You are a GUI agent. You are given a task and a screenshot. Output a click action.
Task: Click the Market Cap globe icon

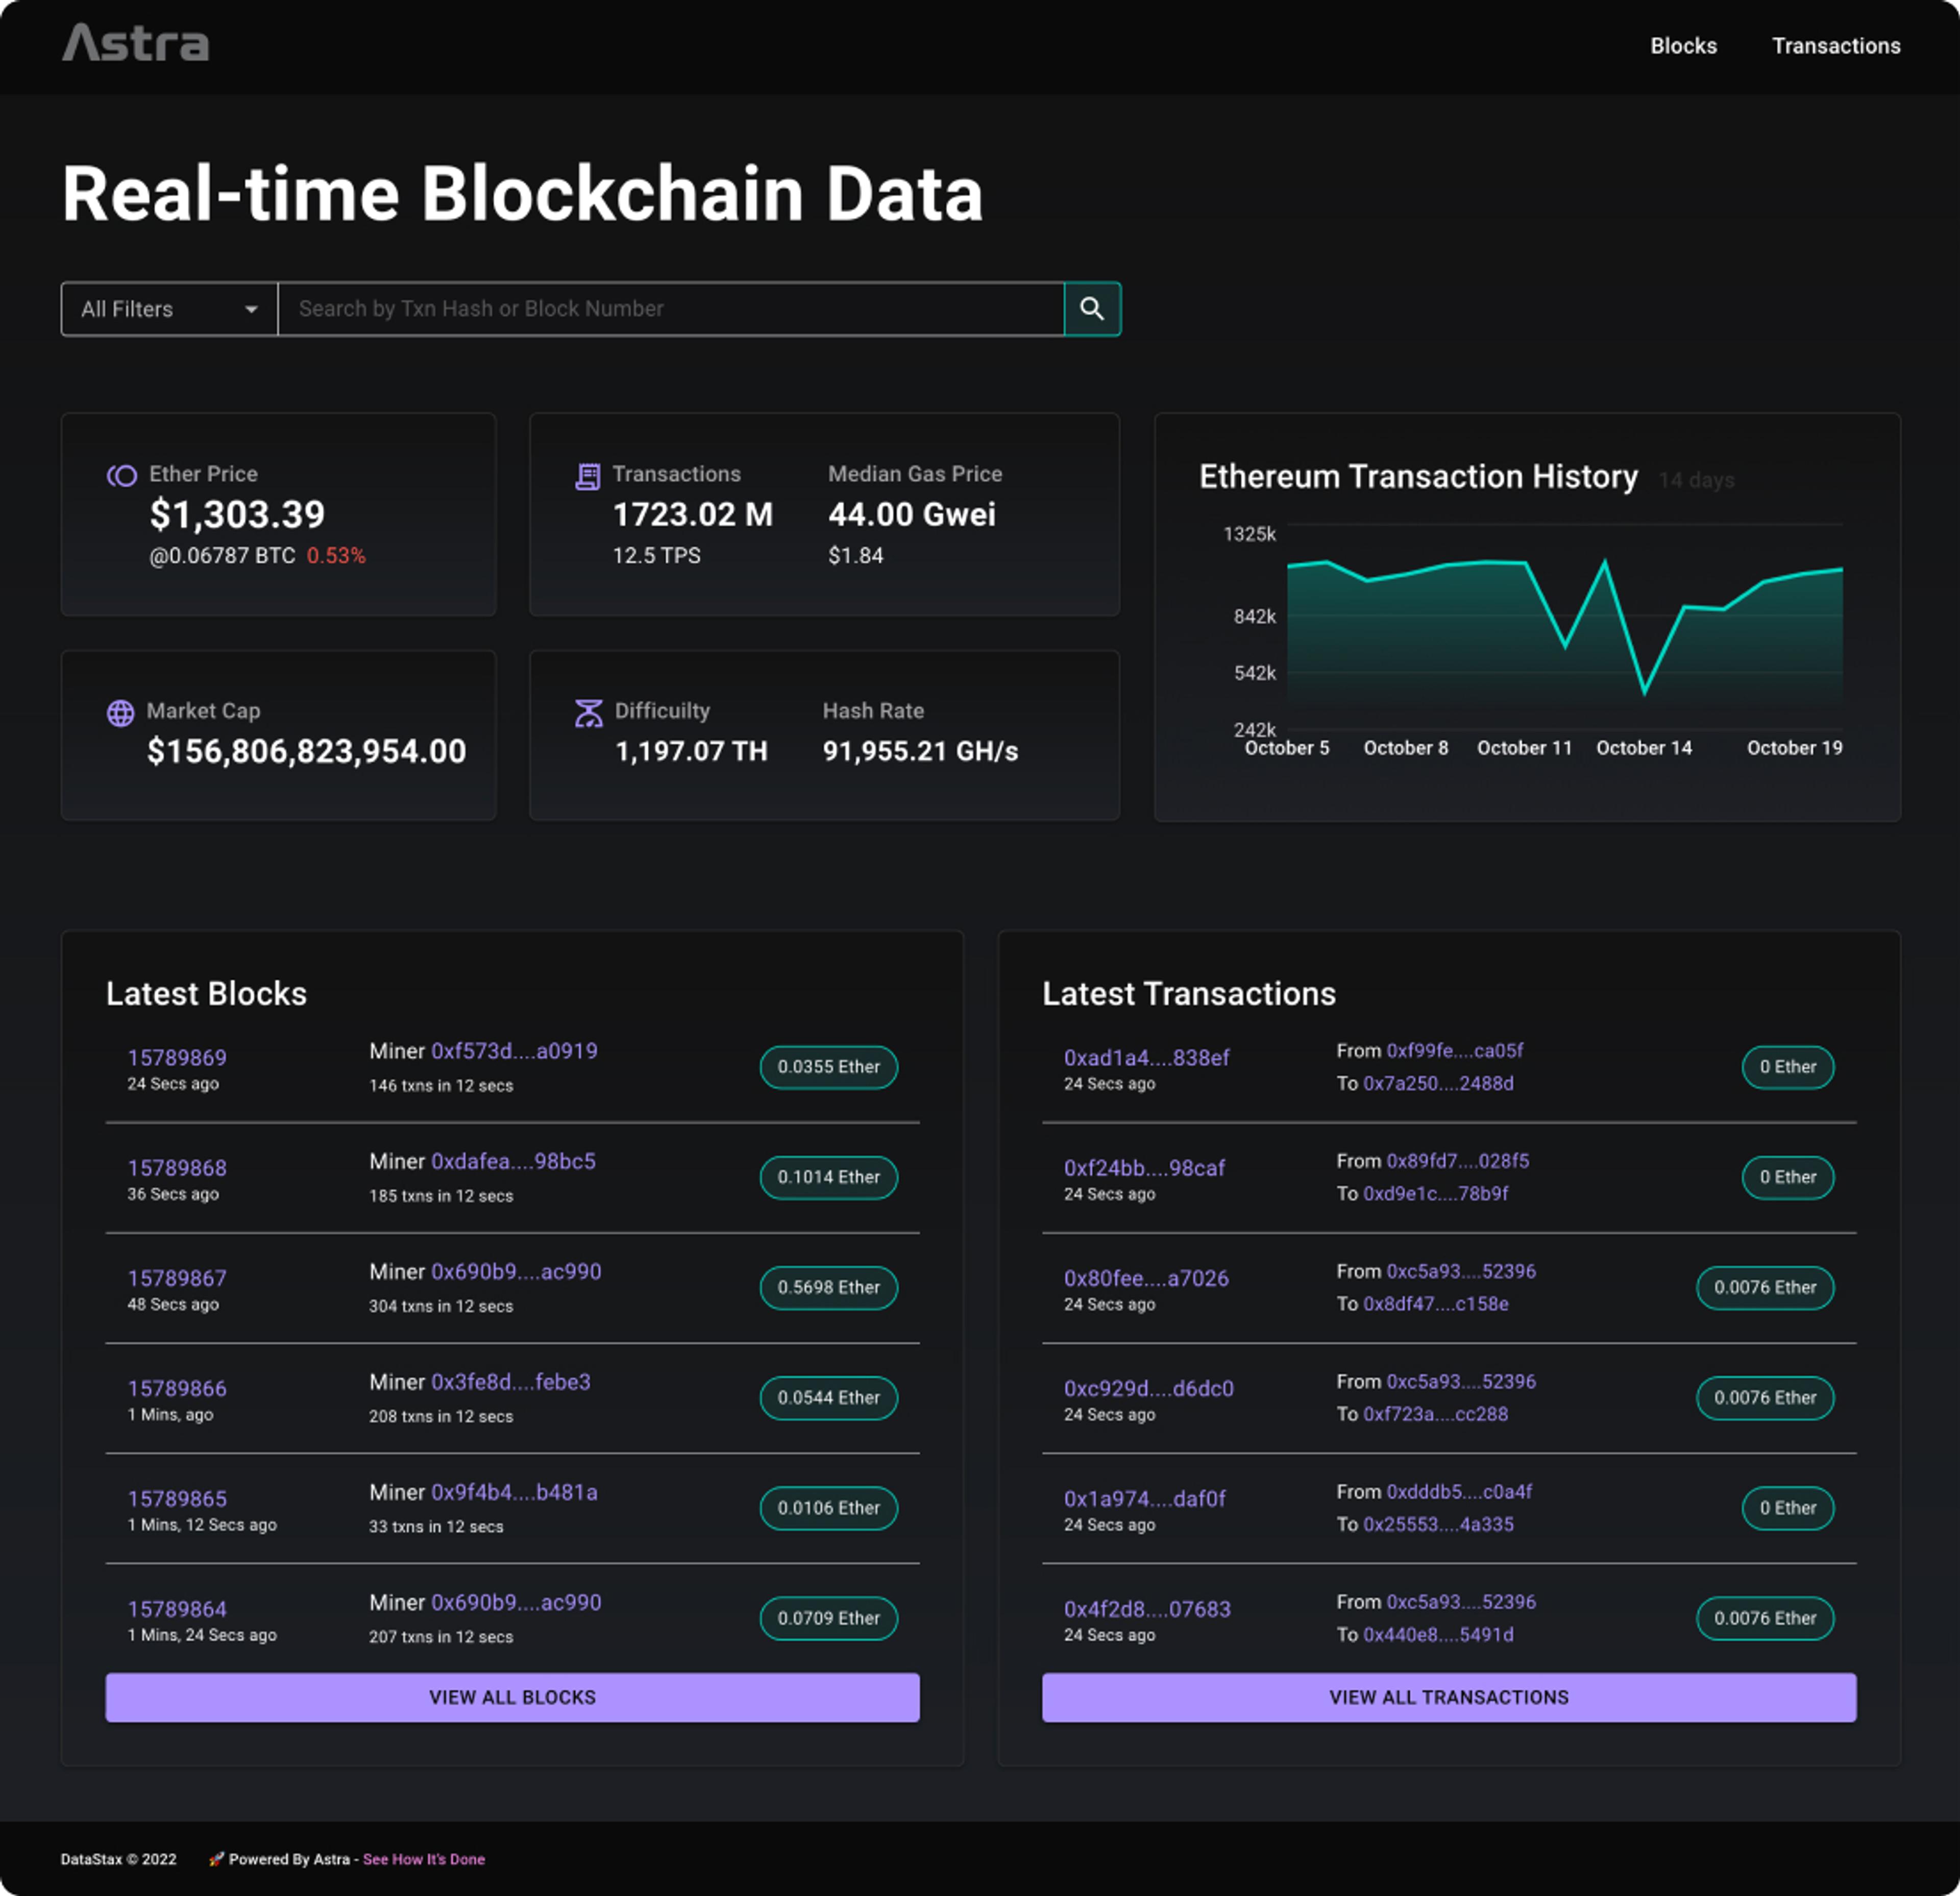(x=121, y=713)
